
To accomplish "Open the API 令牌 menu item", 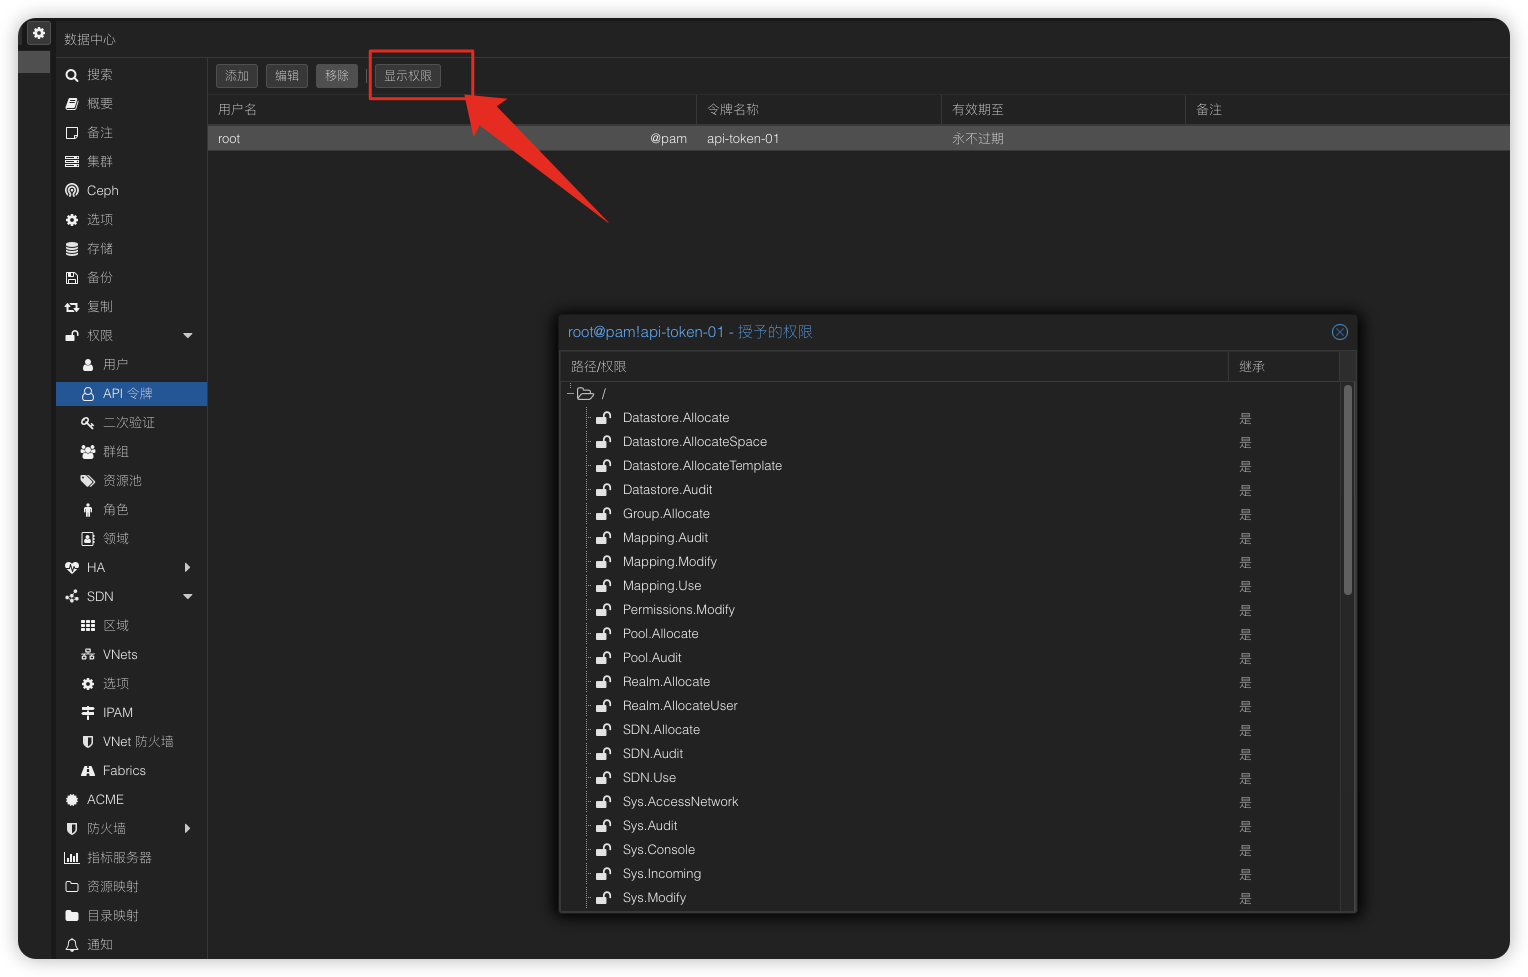I will point(128,394).
